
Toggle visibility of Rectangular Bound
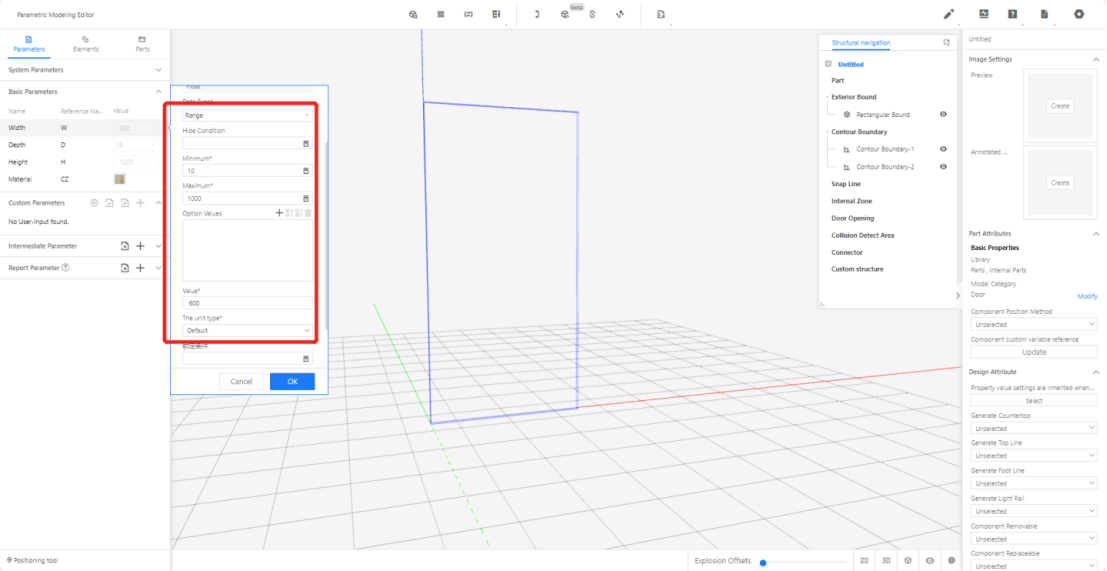[x=943, y=115]
